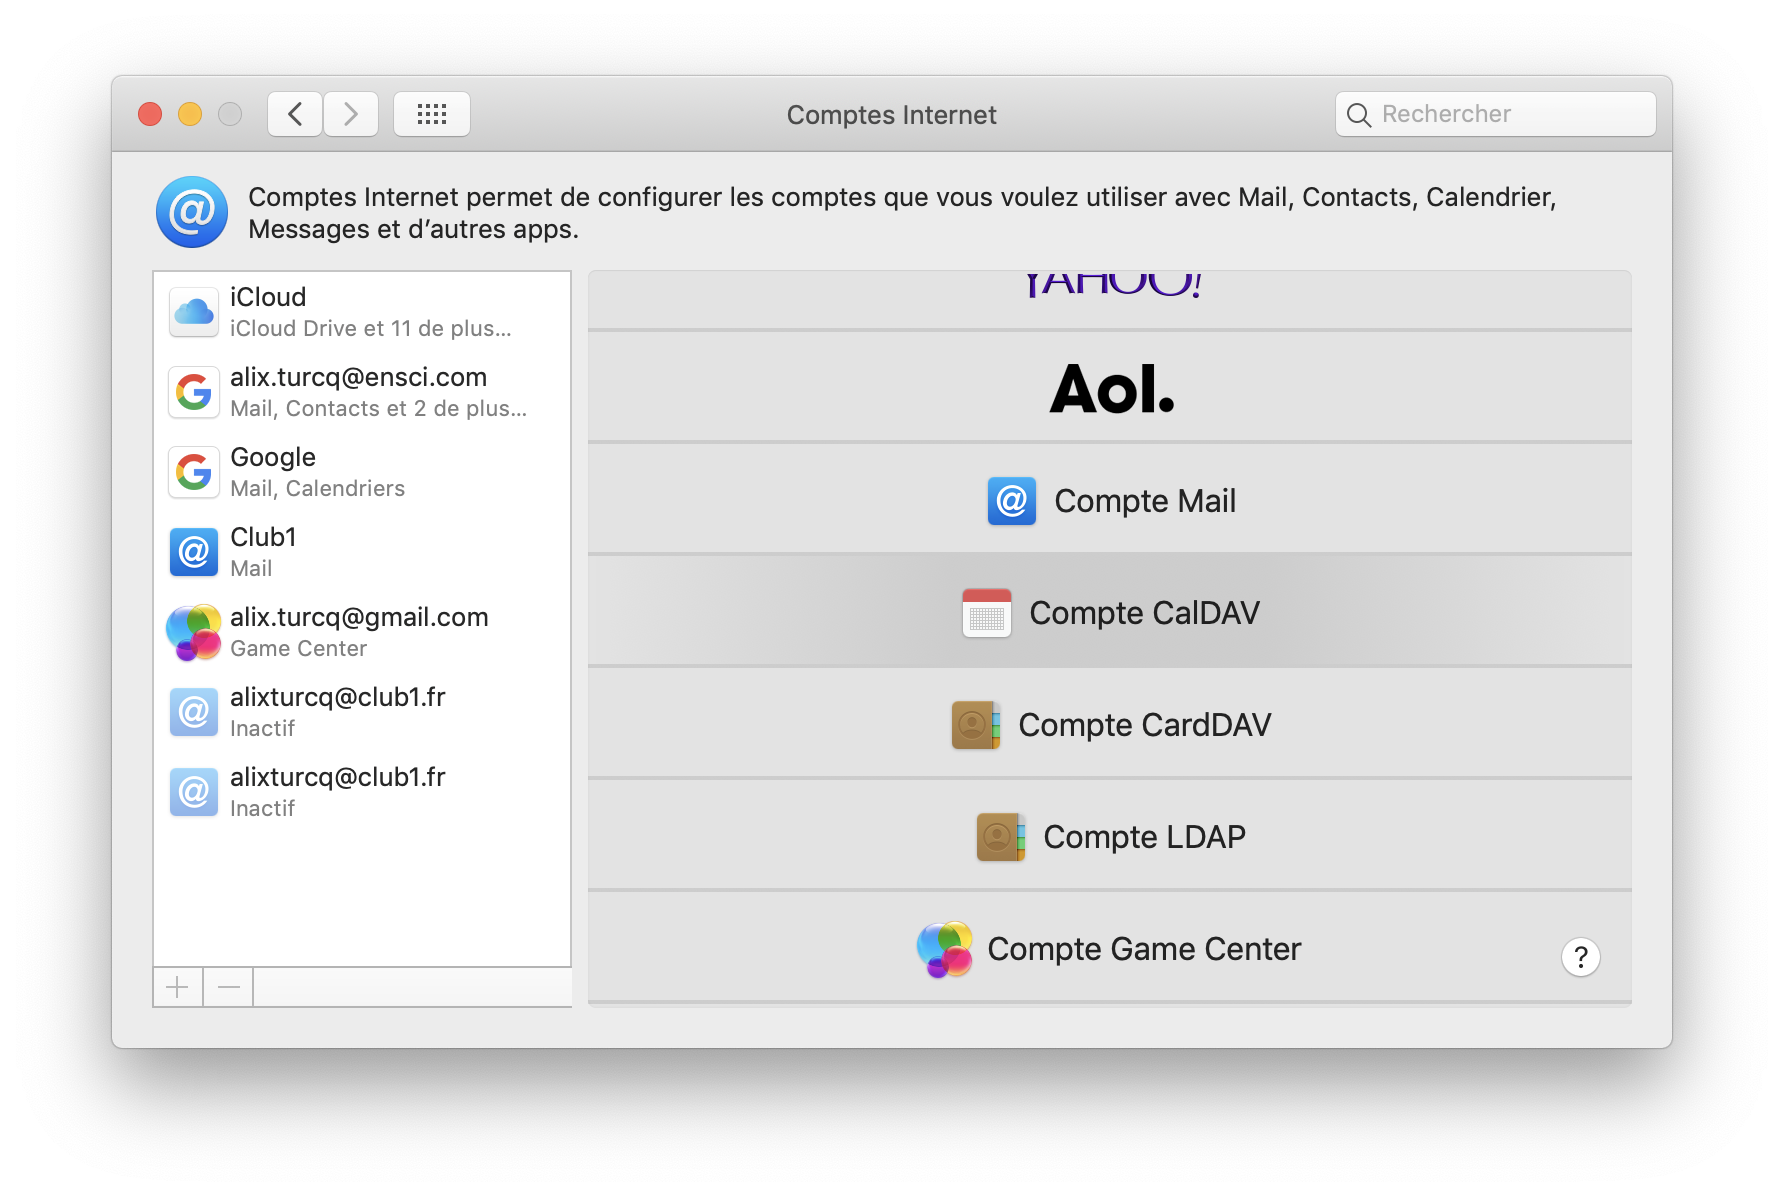This screenshot has height=1196, width=1784.
Task: Select the Google account with Mail, Calendriers
Action: click(x=362, y=472)
